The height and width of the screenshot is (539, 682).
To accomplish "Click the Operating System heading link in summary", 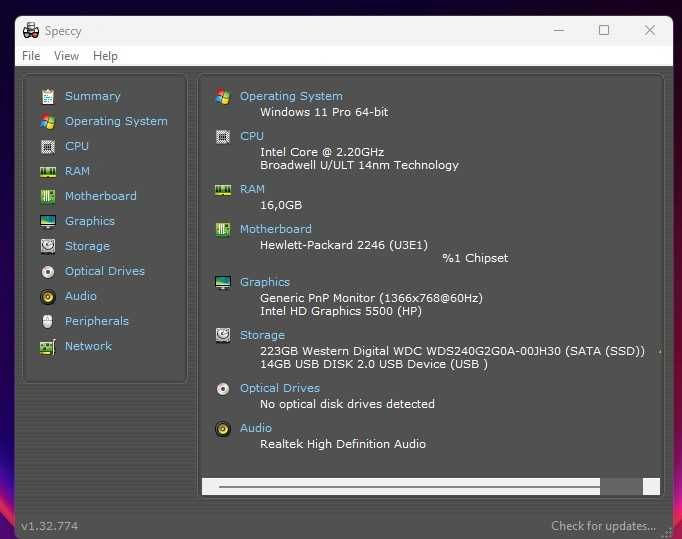I will point(291,96).
